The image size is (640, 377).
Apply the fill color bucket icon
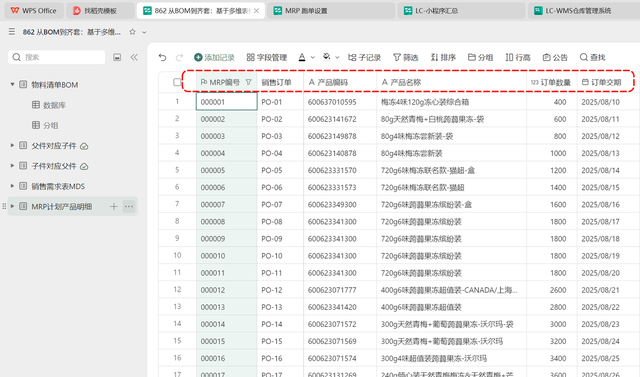tap(327, 58)
